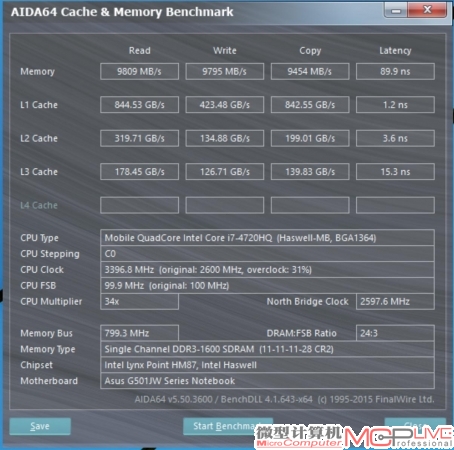This screenshot has width=454, height=450.
Task: Click the CPU Stepping label
Action: click(50, 254)
